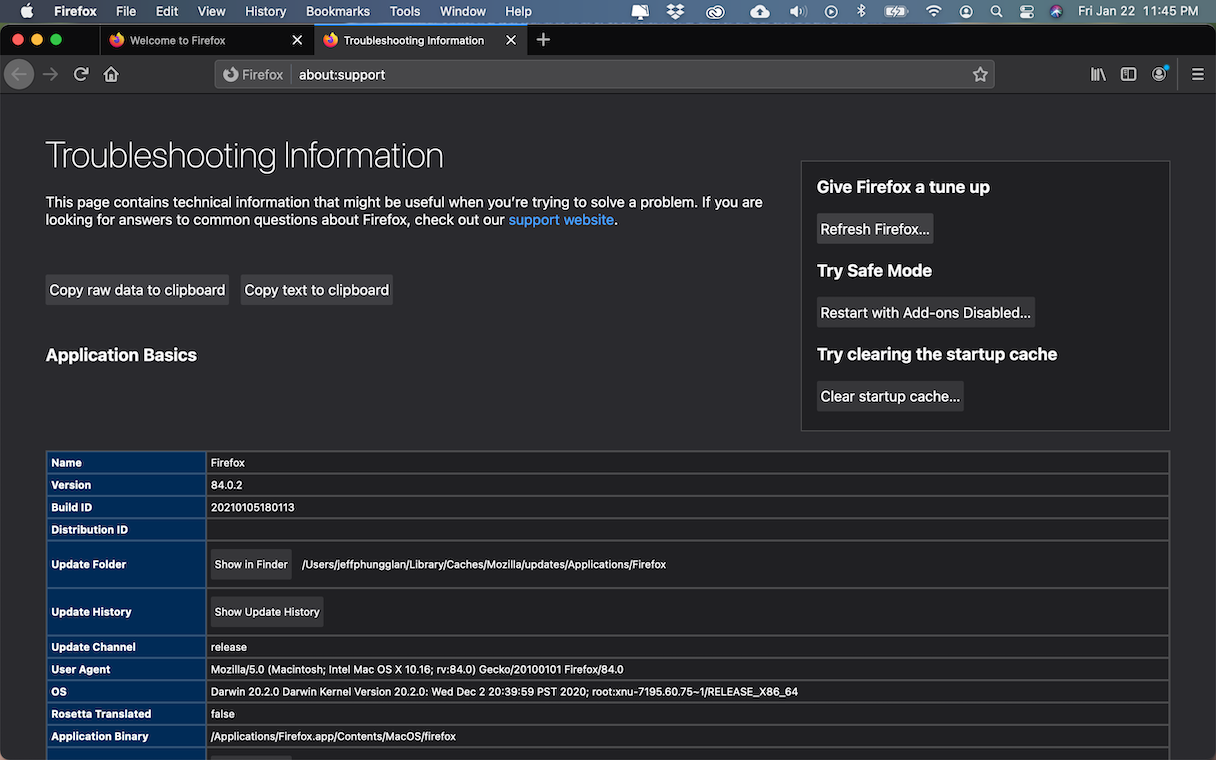1216x760 pixels.
Task: Click Copy raw data to clipboard
Action: (x=137, y=290)
